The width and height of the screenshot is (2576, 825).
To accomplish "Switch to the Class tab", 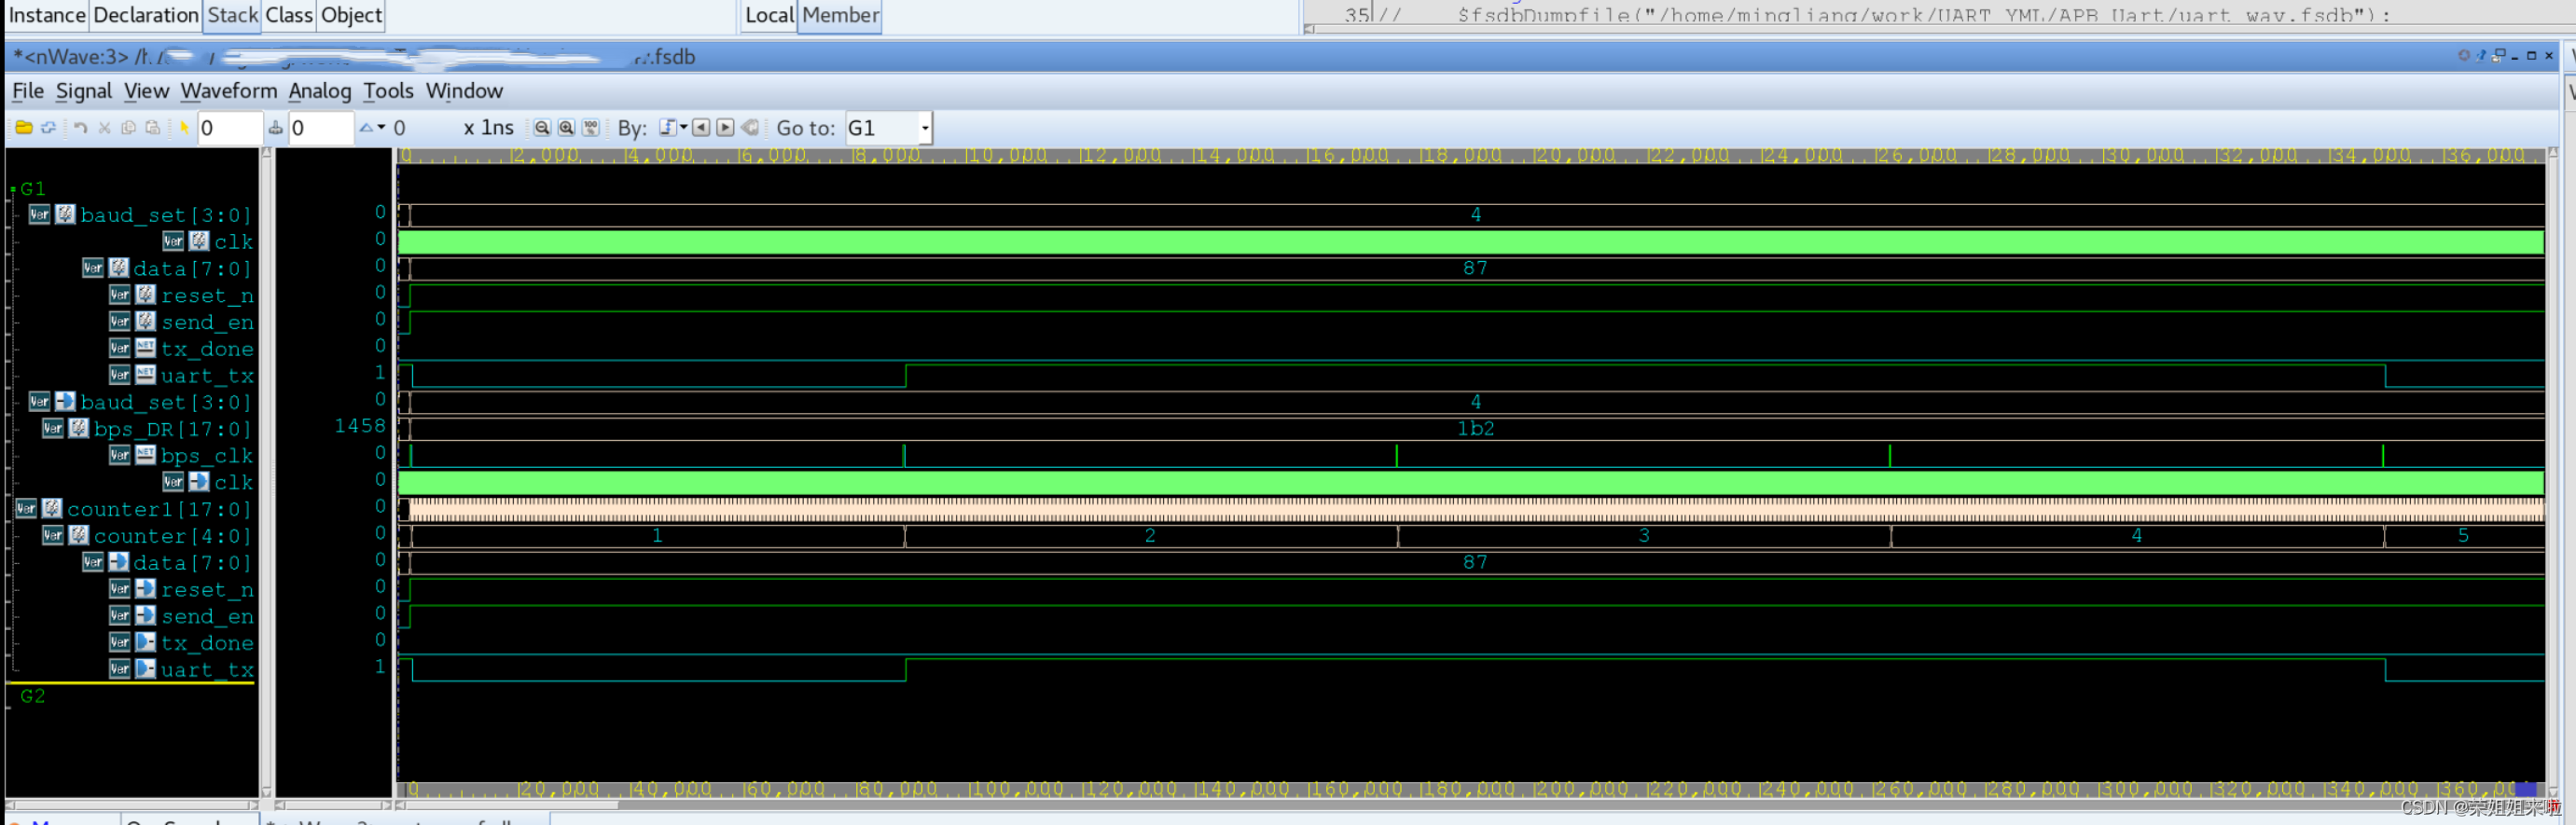I will (x=289, y=15).
